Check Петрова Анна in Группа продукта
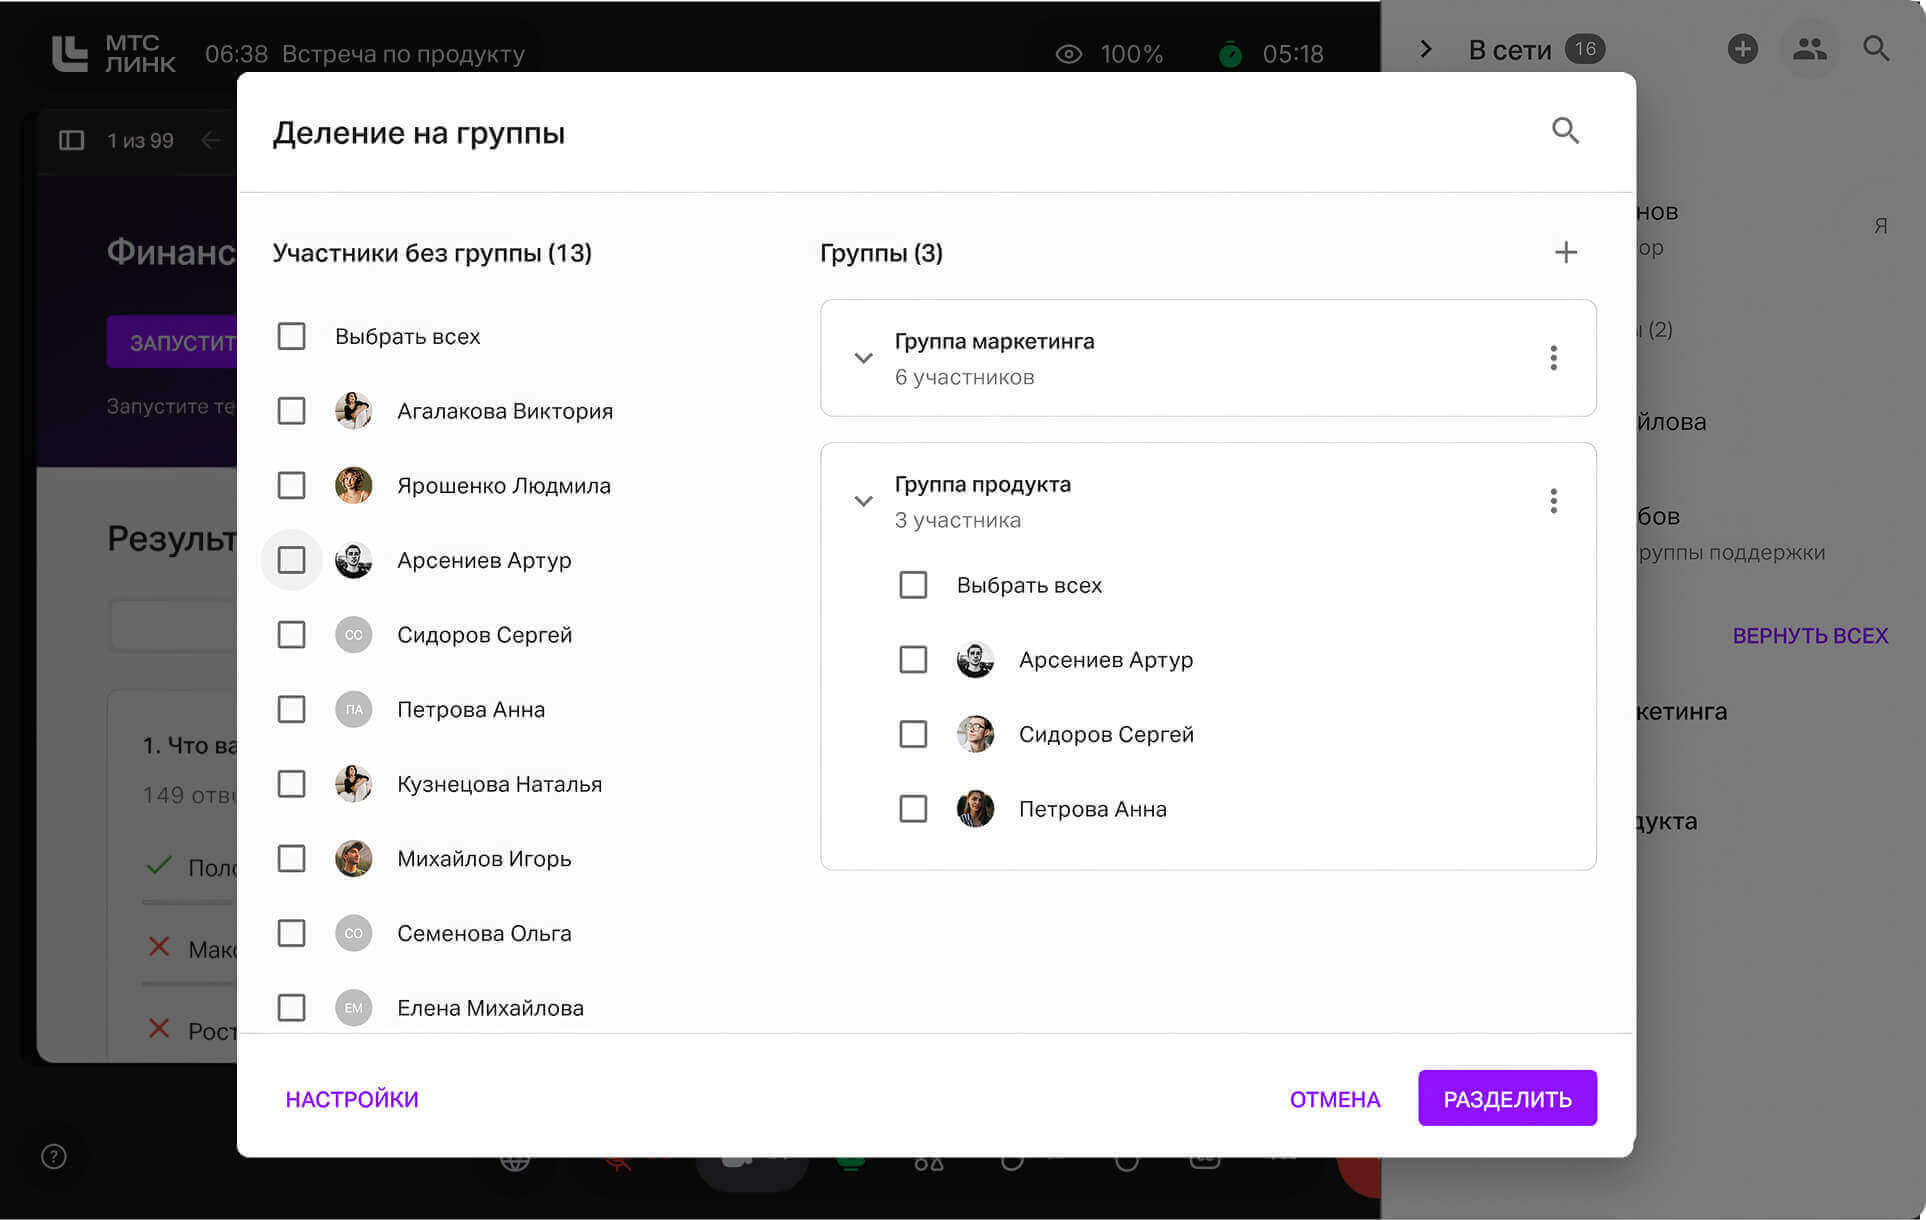The height and width of the screenshot is (1220, 1926). coord(913,809)
